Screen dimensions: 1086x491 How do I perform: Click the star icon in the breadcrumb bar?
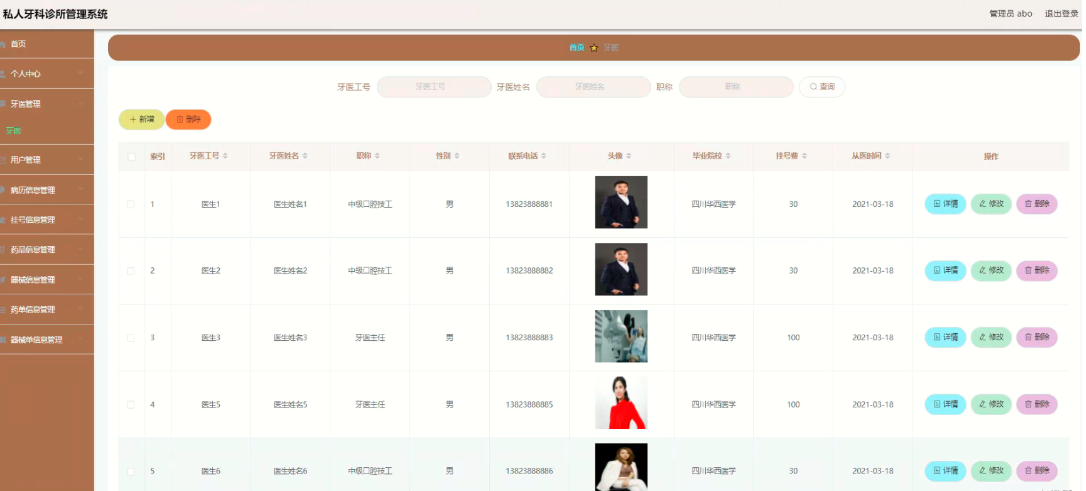click(x=594, y=48)
